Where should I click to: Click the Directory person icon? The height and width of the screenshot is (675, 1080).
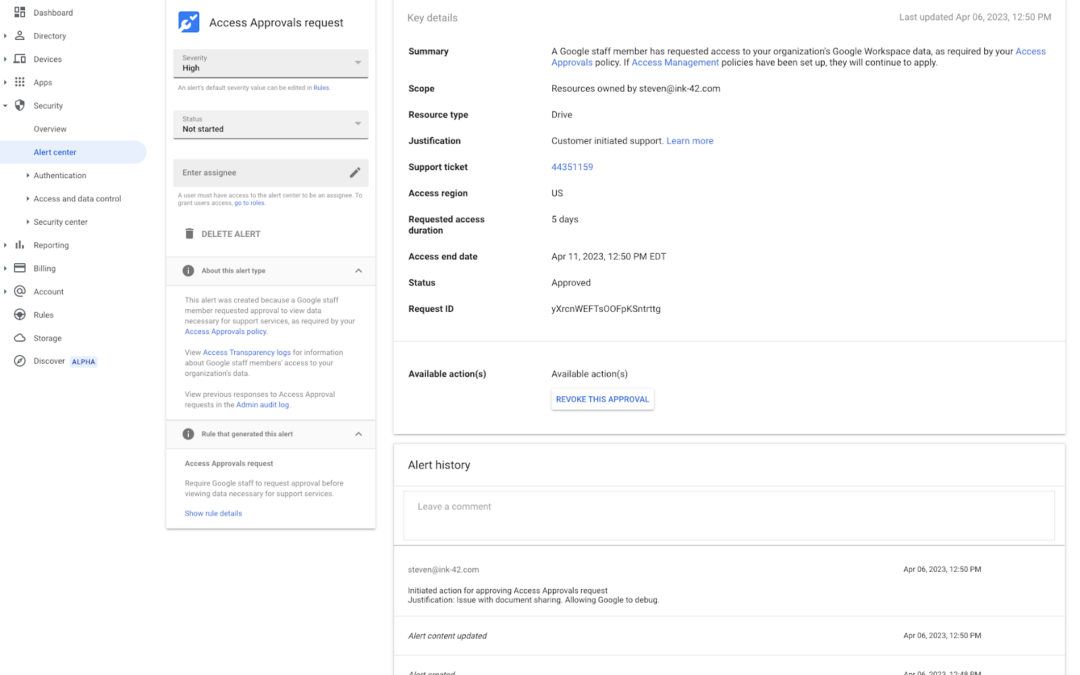tap(19, 36)
